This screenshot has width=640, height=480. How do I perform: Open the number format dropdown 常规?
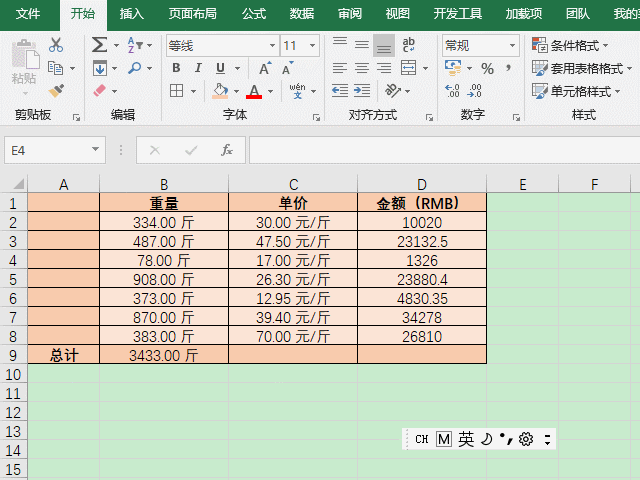(x=512, y=45)
